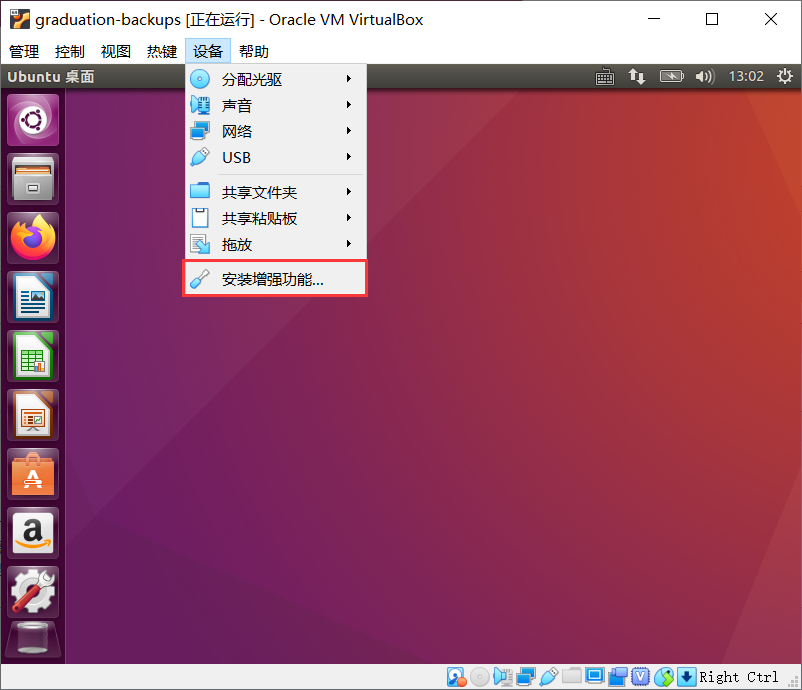802x690 pixels.
Task: Launch LibreOffice Impress from launcher
Action: pos(33,415)
